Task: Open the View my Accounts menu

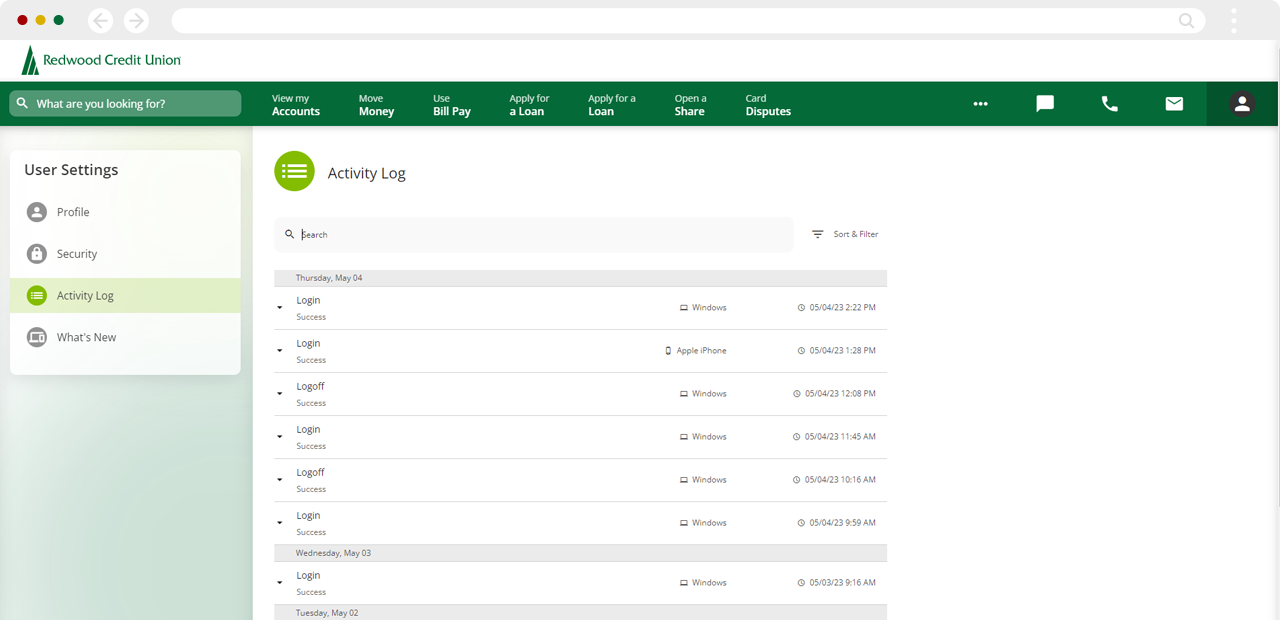Action: click(296, 105)
